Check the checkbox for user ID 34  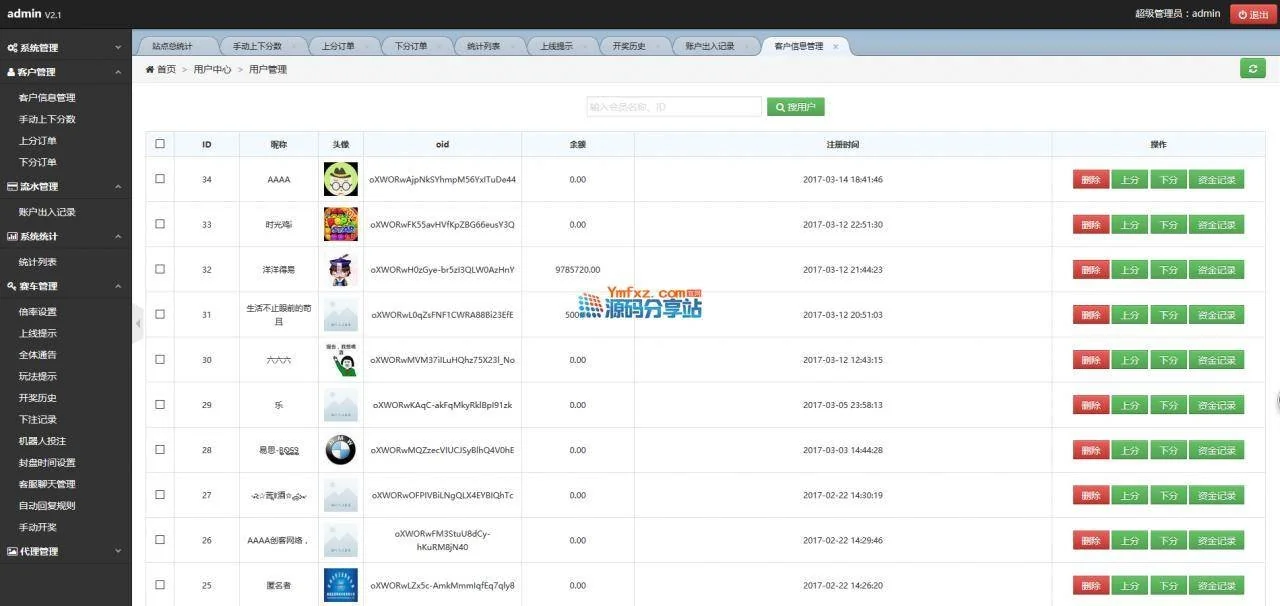point(160,179)
